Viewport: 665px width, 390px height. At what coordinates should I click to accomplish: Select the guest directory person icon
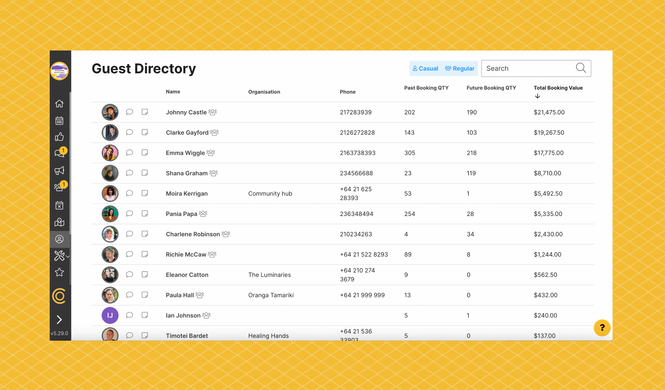coord(59,239)
